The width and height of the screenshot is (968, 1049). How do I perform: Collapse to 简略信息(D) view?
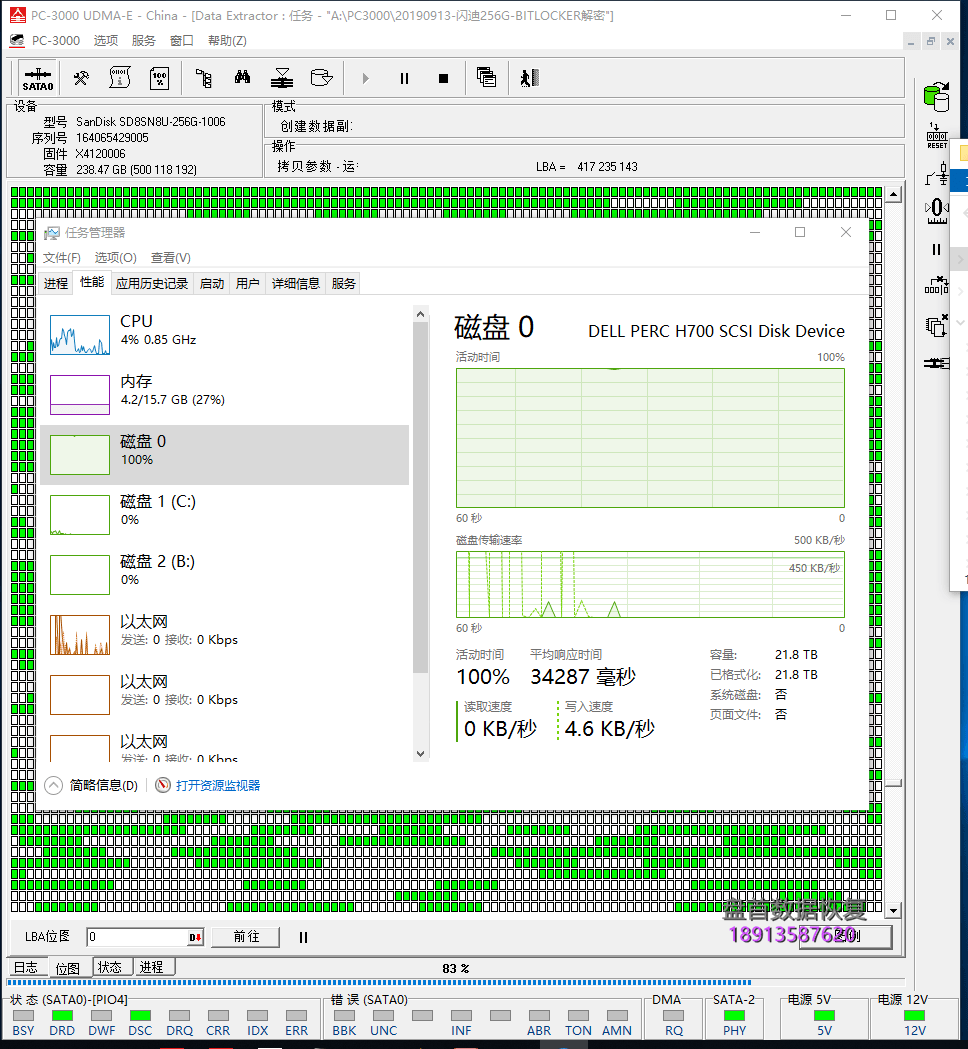pos(92,785)
